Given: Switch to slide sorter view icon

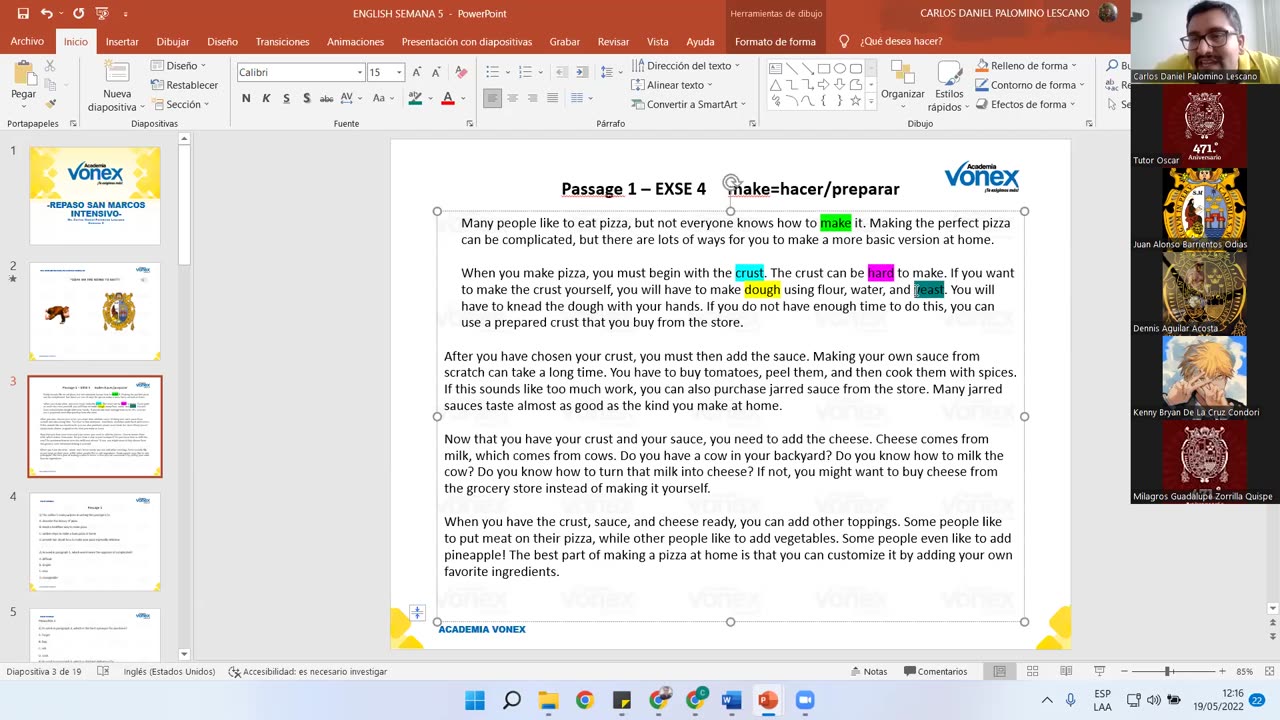Looking at the screenshot, I should point(1033,671).
